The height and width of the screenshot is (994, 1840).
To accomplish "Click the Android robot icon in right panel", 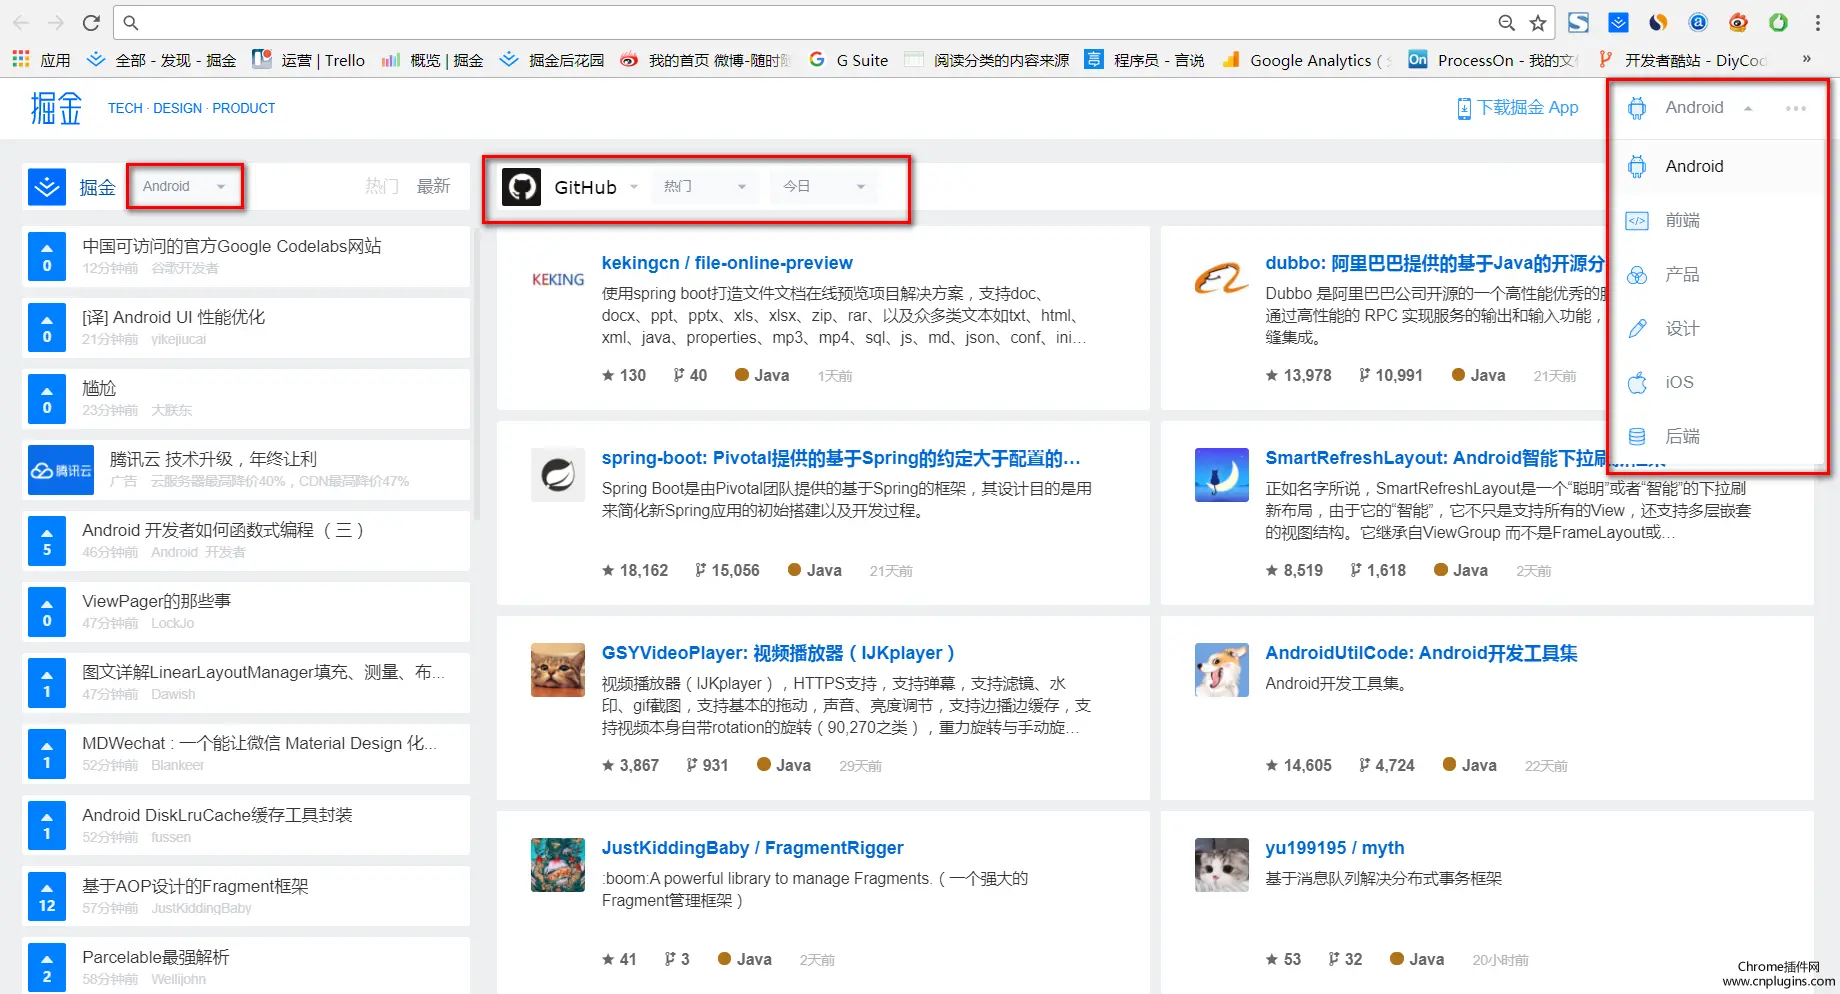I will [1637, 166].
